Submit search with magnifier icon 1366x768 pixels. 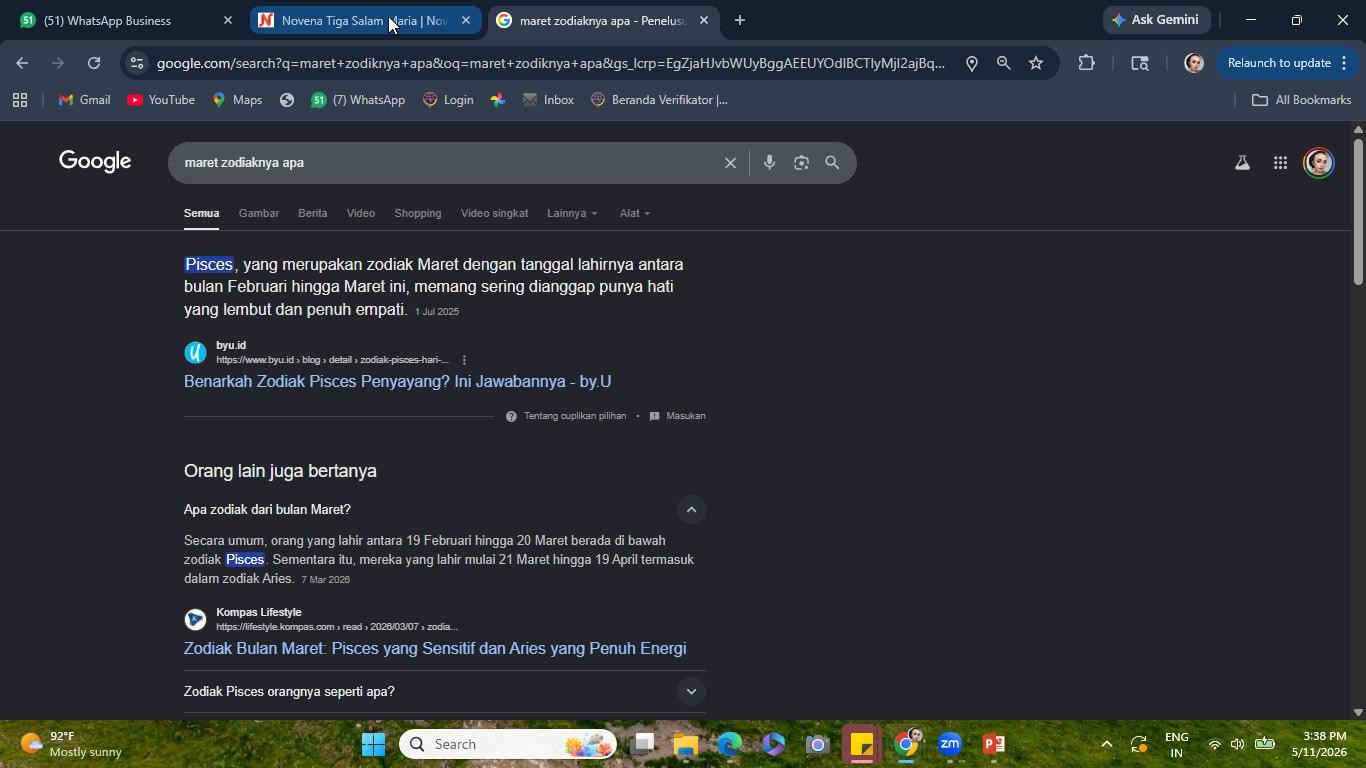pyautogui.click(x=832, y=163)
